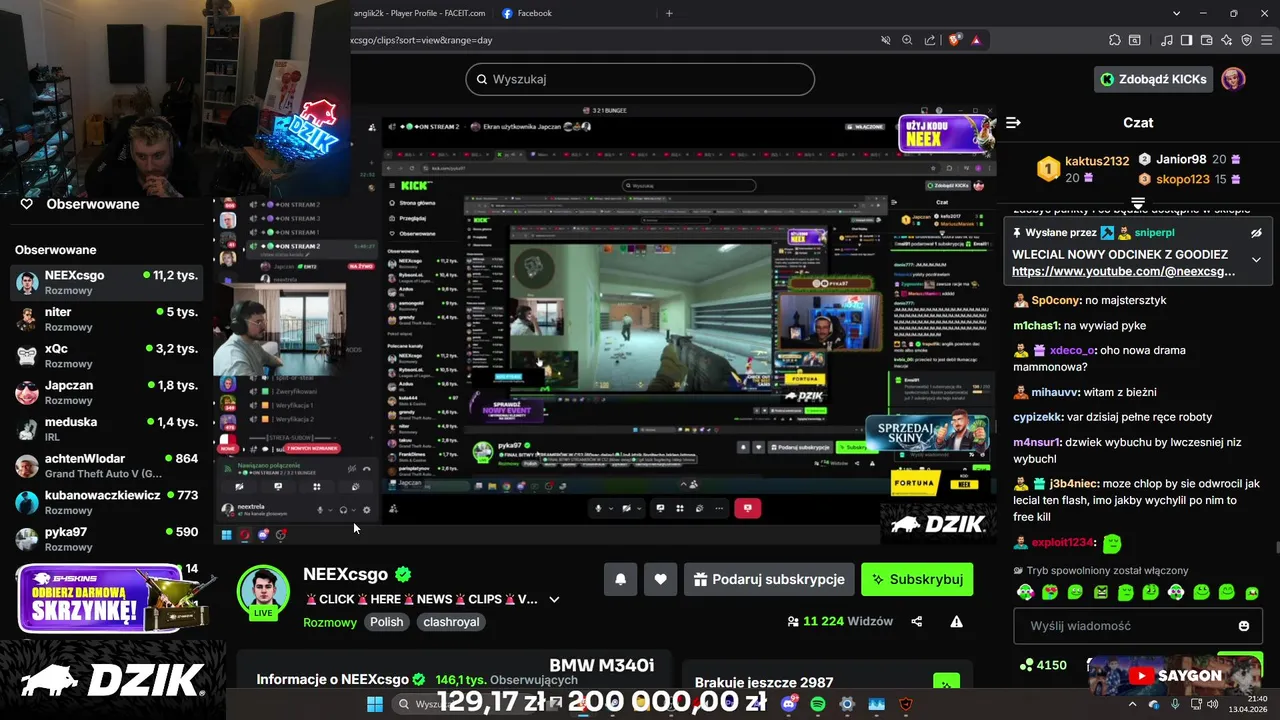Collapse the chat with the arrow icon

pos(1013,122)
